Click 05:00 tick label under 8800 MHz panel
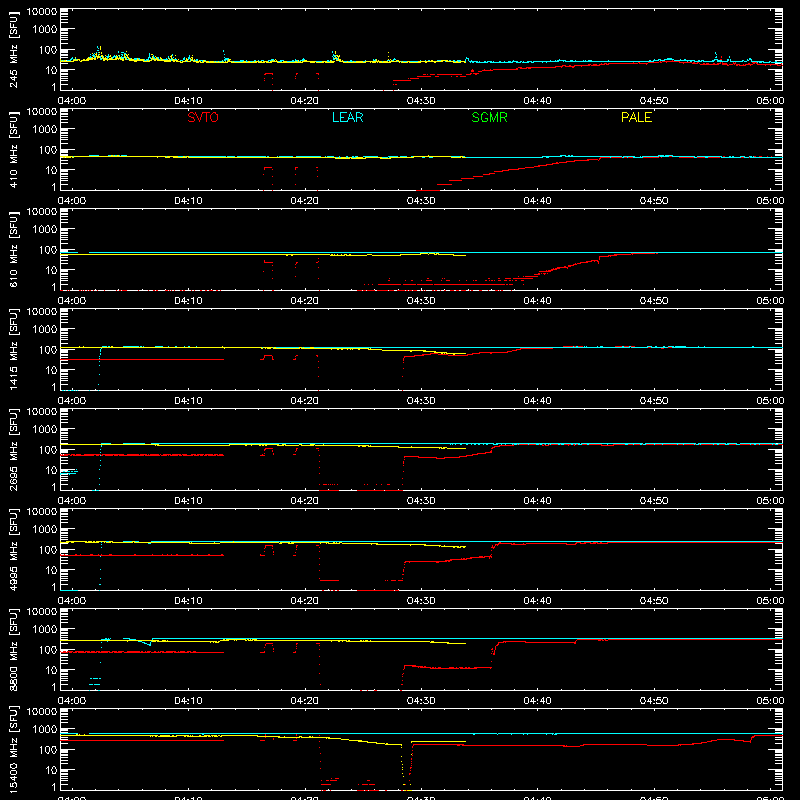The height and width of the screenshot is (800, 800). pyautogui.click(x=770, y=701)
